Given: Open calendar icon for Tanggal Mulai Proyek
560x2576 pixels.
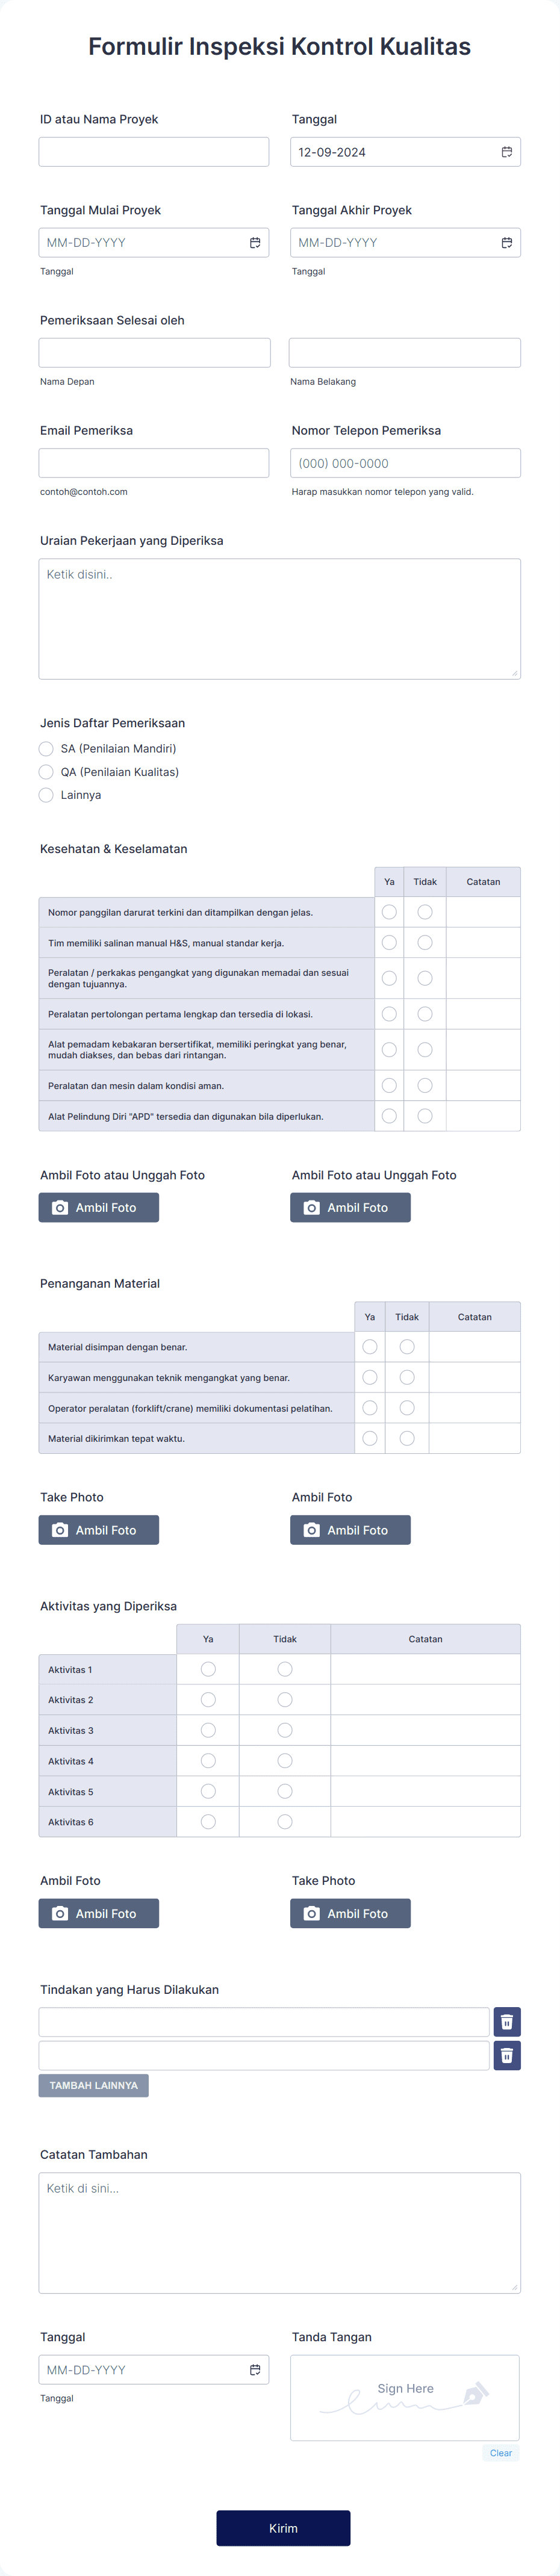Looking at the screenshot, I should [x=254, y=242].
